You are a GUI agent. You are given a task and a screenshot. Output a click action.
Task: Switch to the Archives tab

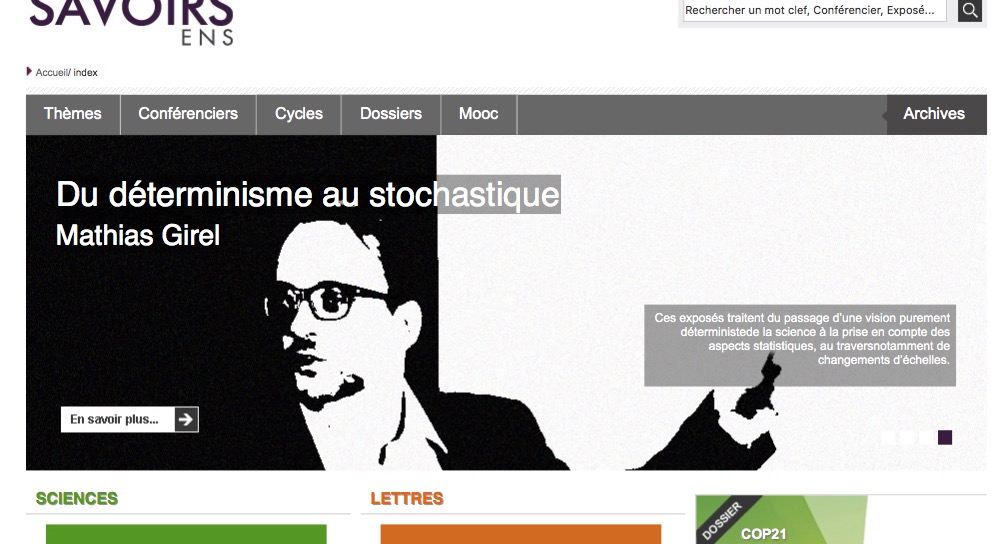[934, 114]
